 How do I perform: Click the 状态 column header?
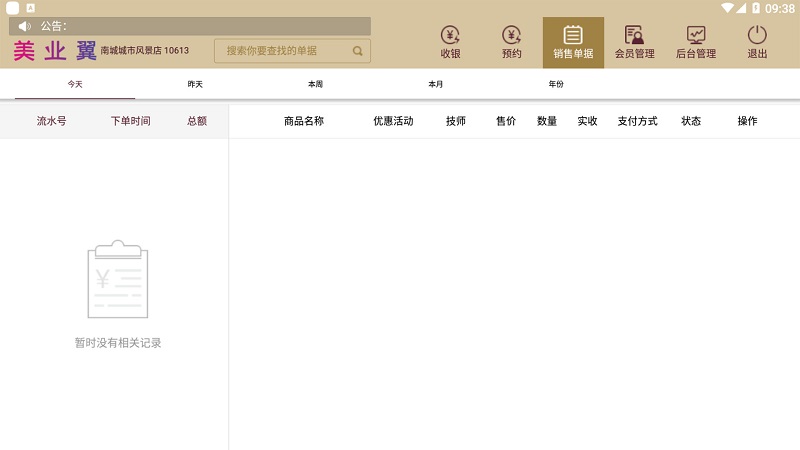tap(691, 121)
